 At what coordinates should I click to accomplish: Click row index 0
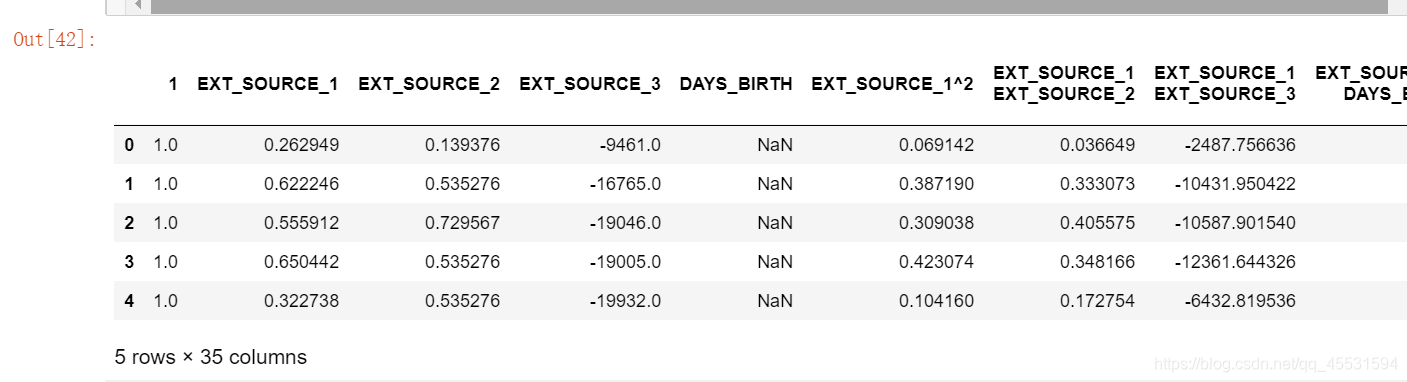click(129, 145)
